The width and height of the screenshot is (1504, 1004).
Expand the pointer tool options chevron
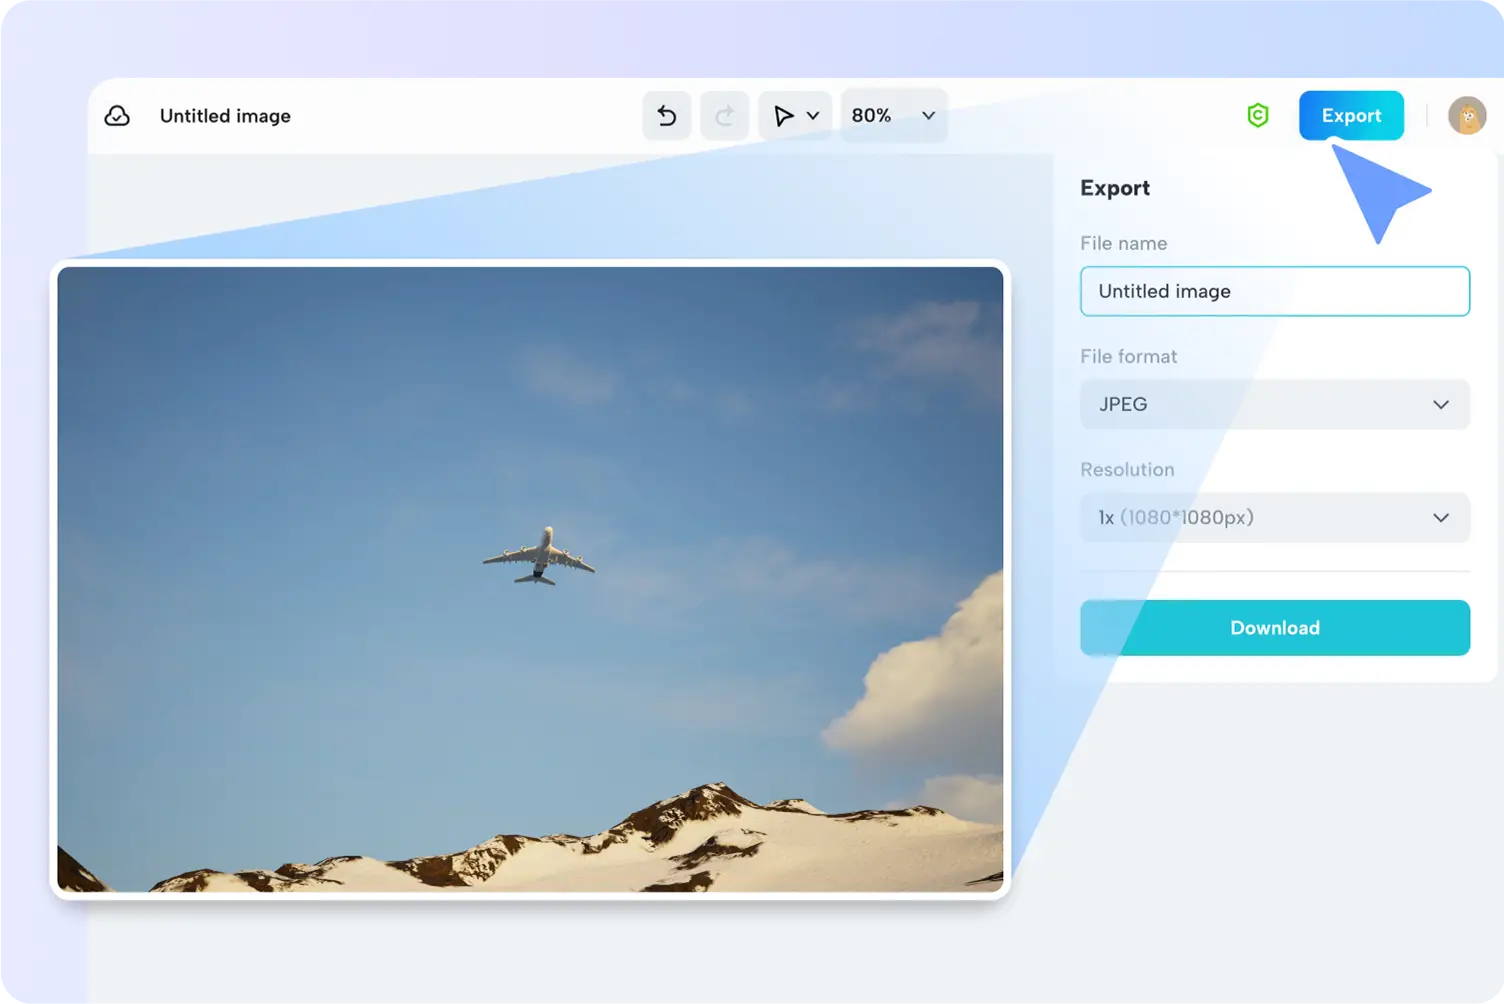pyautogui.click(x=812, y=115)
